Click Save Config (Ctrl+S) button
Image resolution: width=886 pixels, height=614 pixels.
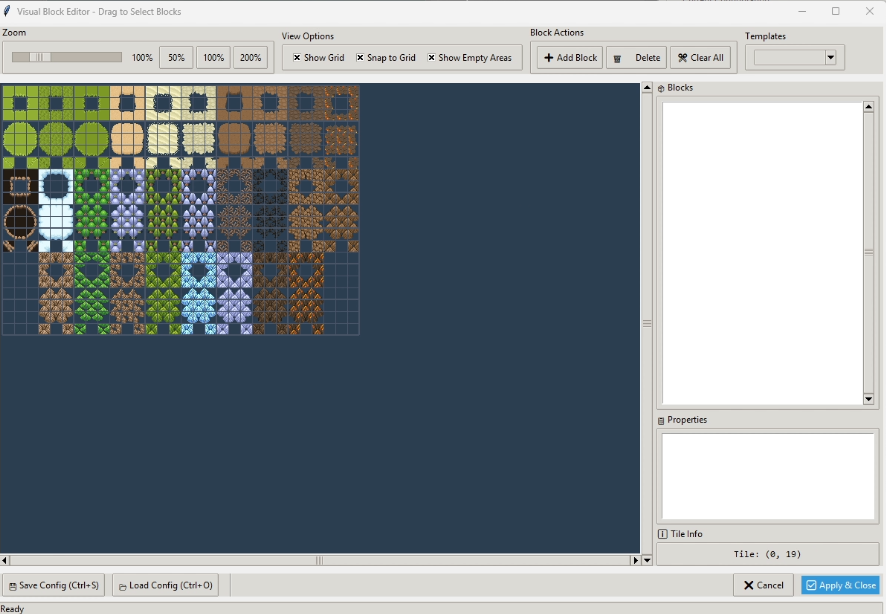54,585
